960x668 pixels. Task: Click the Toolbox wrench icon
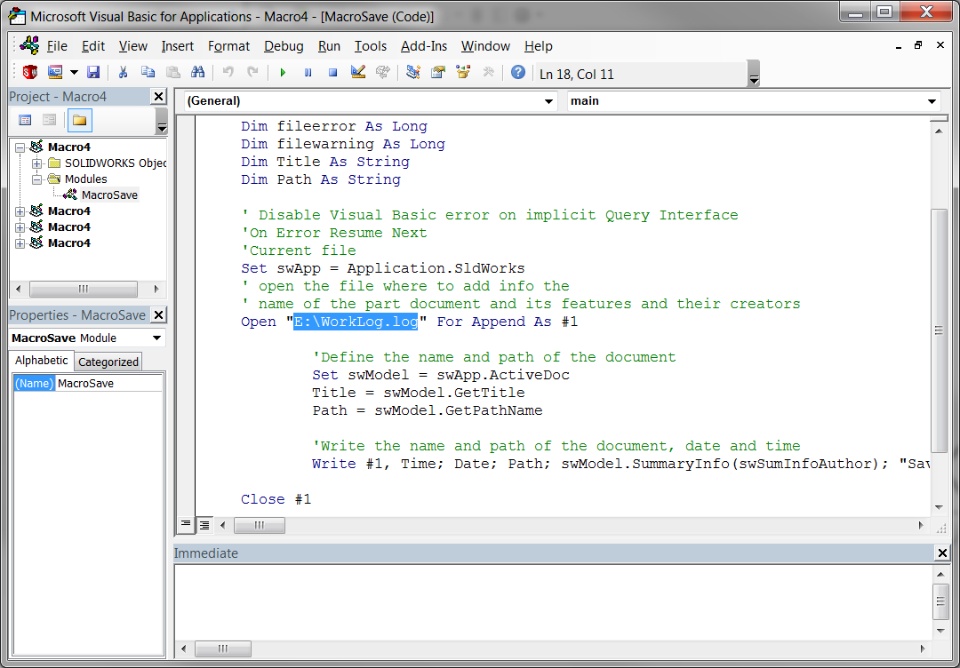coord(488,72)
